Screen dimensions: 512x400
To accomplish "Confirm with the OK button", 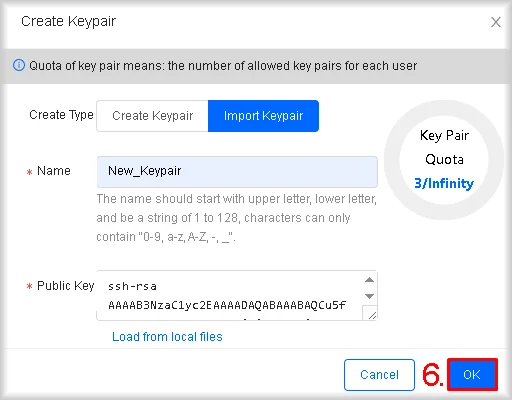I will pyautogui.click(x=472, y=375).
